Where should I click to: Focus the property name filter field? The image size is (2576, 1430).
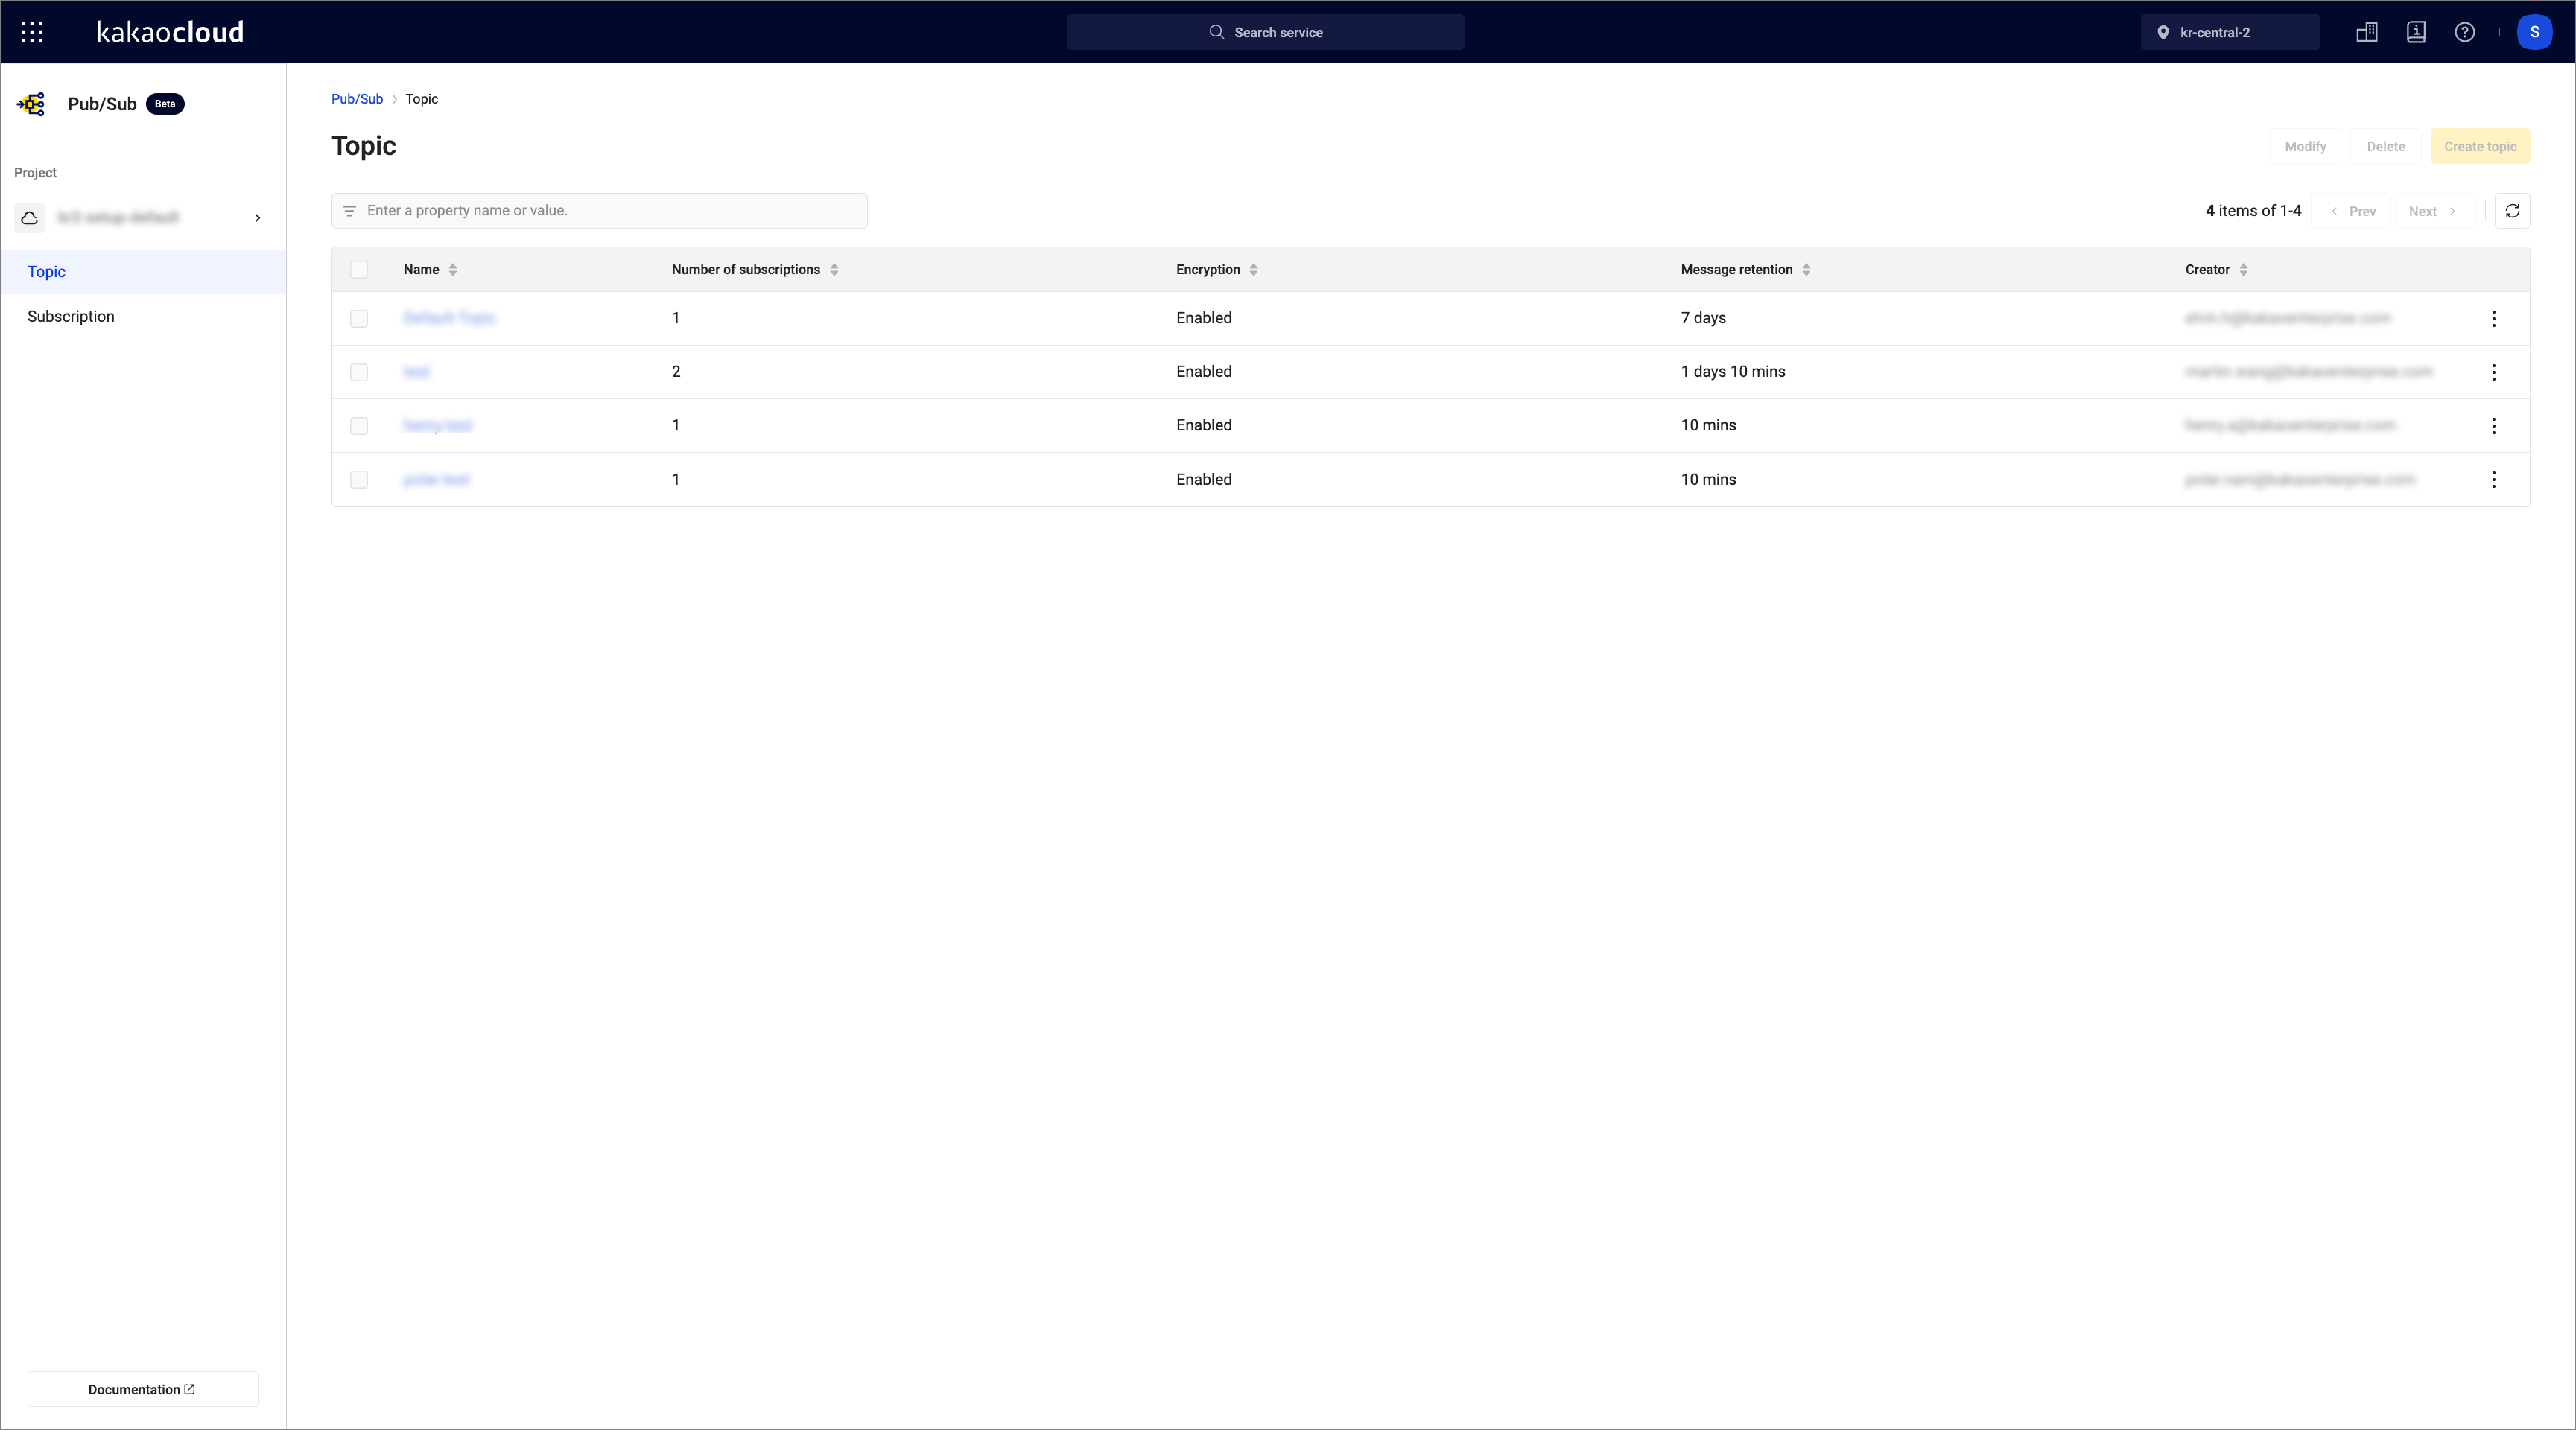(599, 211)
